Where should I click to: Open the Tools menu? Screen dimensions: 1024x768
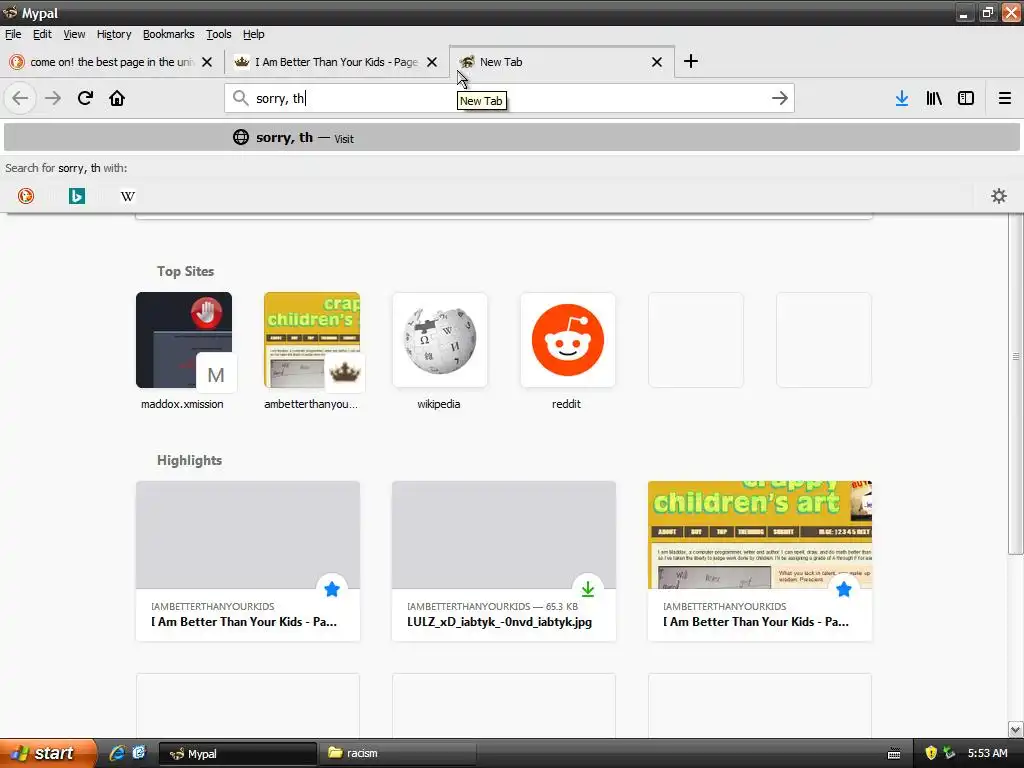[x=218, y=34]
